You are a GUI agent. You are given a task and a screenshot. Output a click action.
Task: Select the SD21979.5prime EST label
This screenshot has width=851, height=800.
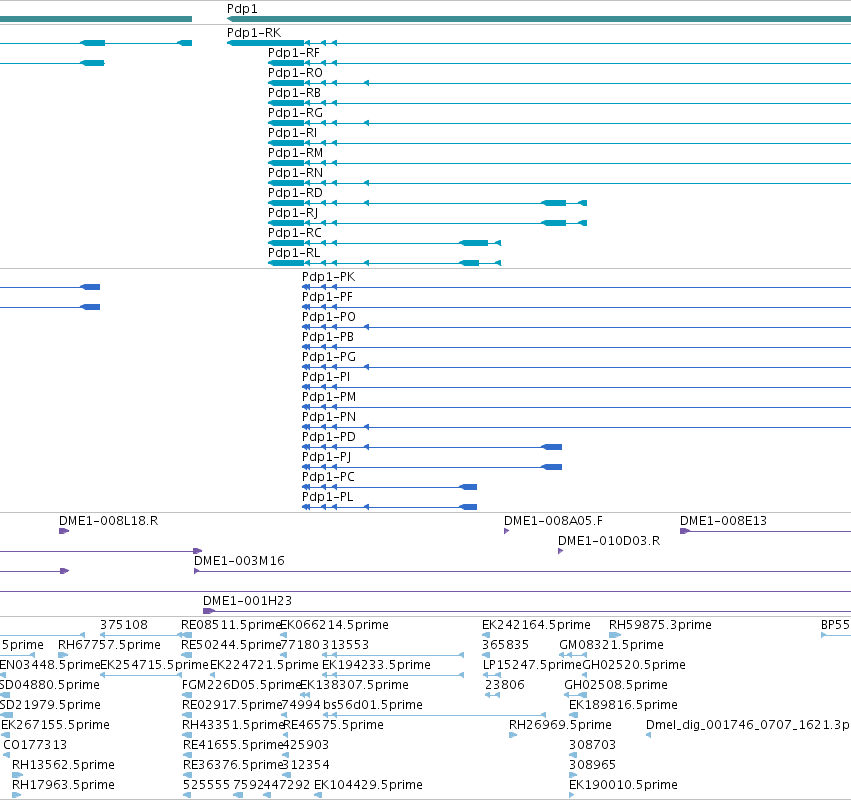[50, 705]
